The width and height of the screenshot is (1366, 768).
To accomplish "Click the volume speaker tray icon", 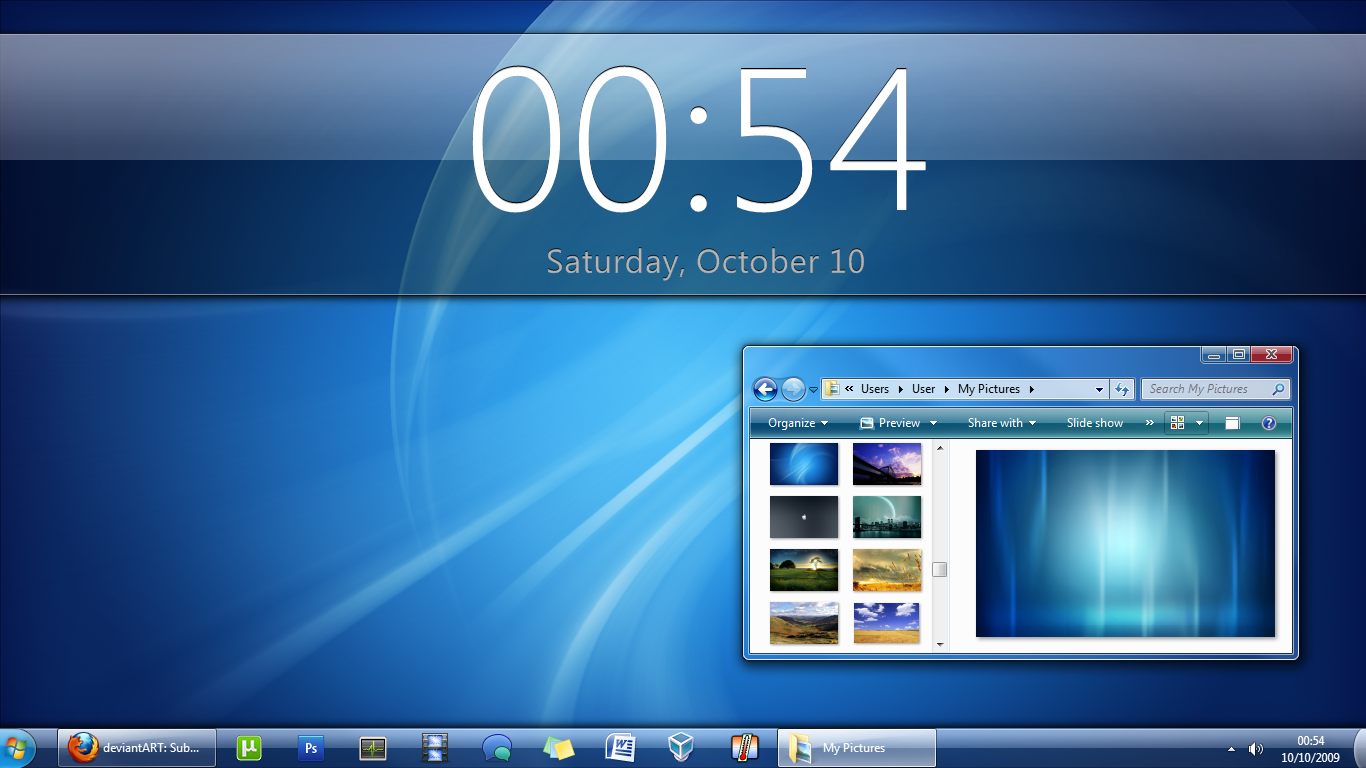I will coord(1256,748).
